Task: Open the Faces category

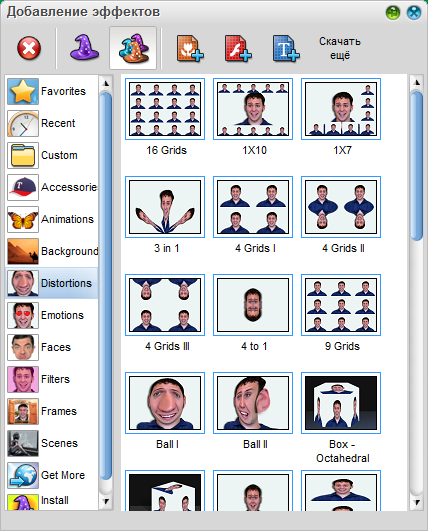Action: click(x=52, y=347)
